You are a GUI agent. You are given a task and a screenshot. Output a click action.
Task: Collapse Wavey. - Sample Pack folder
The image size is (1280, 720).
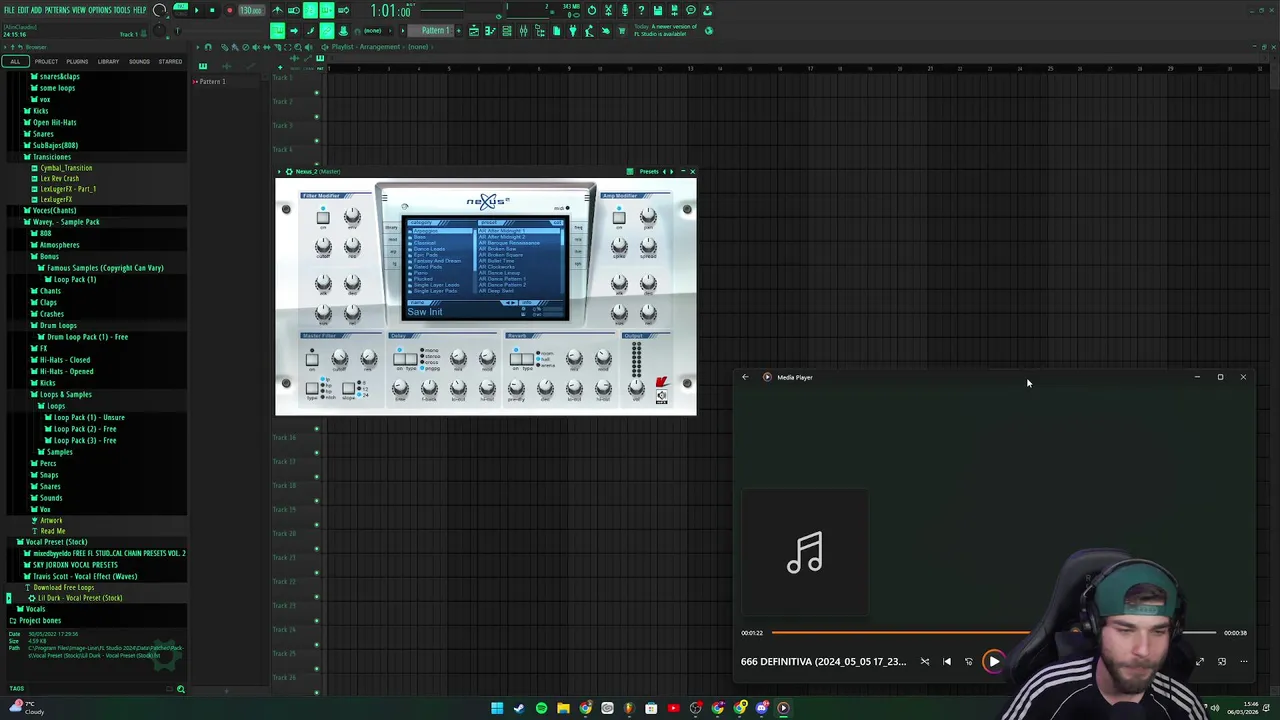(65, 222)
